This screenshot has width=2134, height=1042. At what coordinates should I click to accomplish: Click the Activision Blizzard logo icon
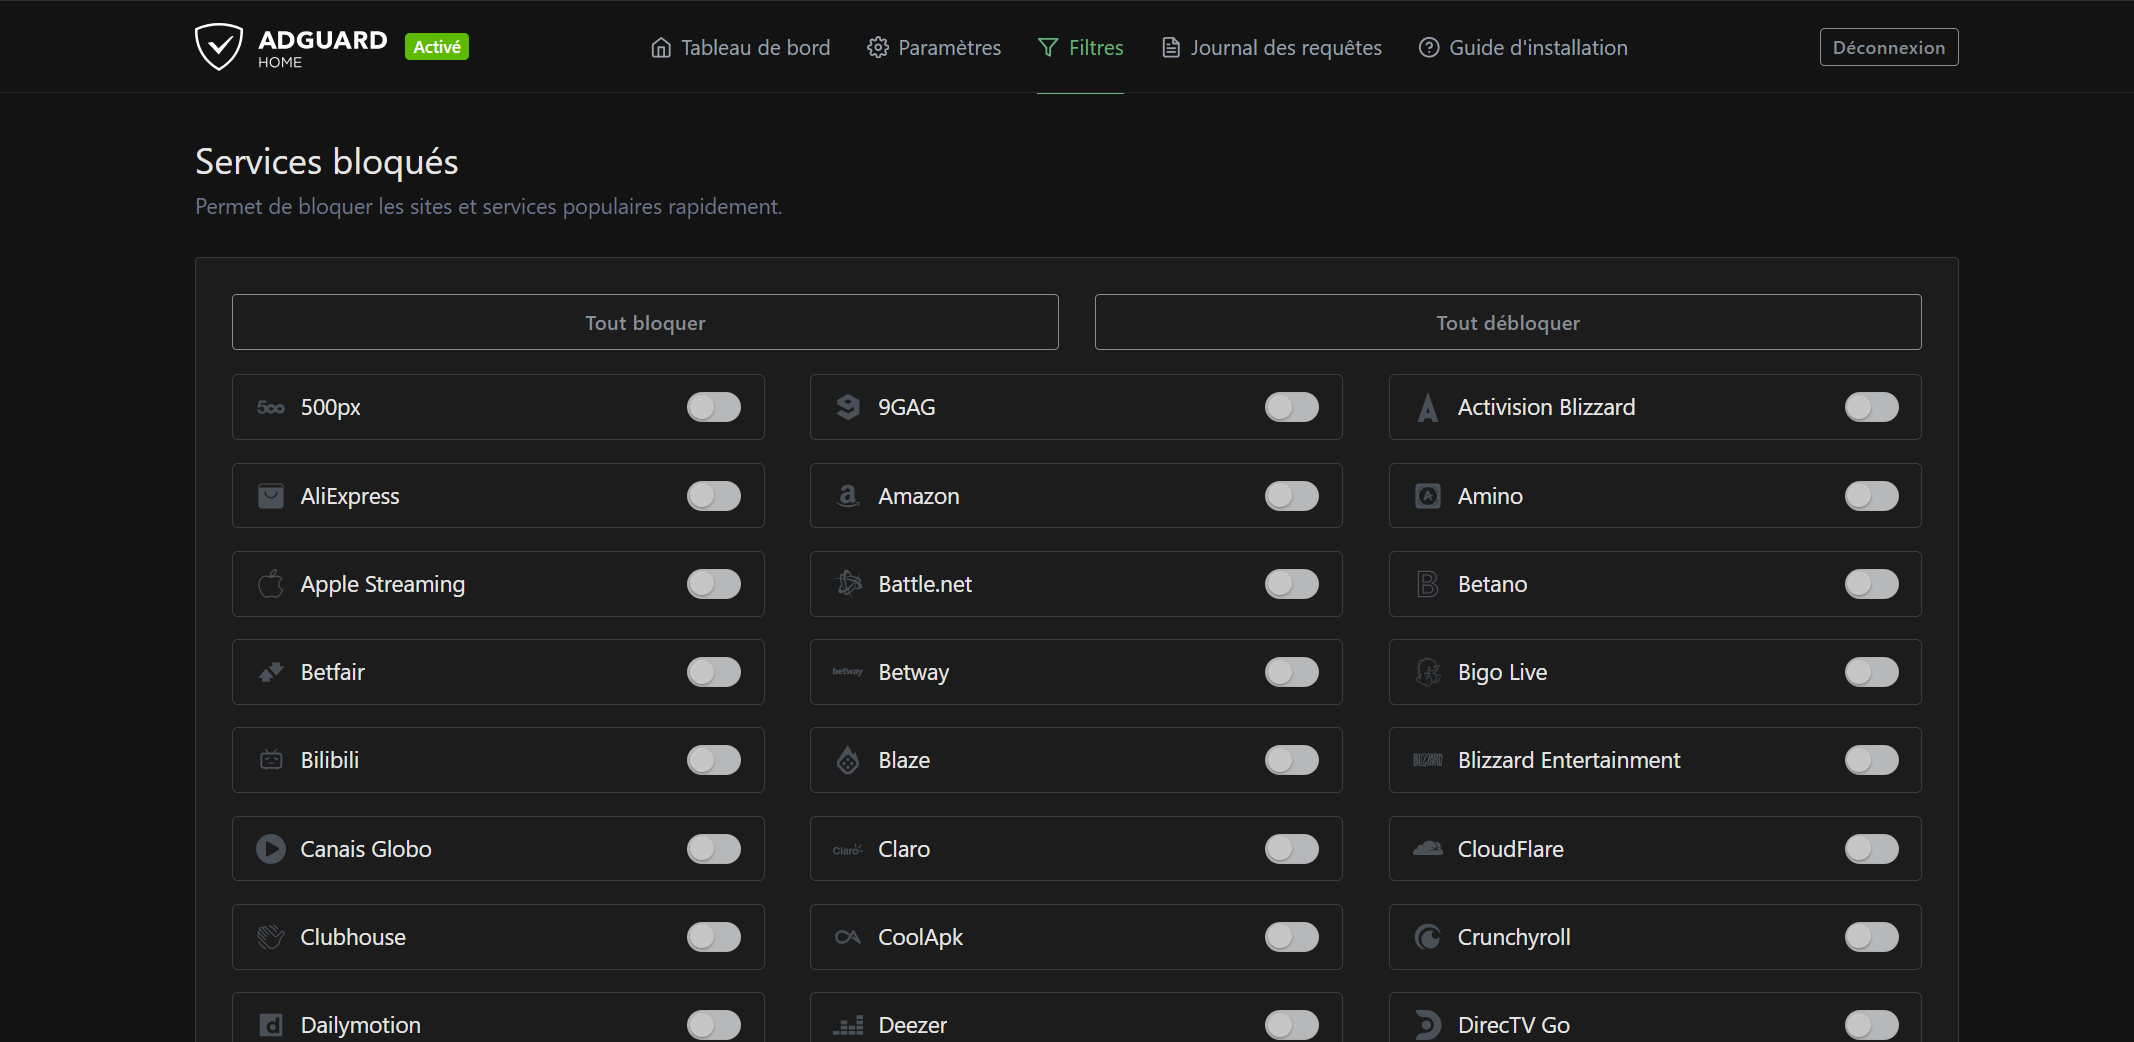[1427, 407]
